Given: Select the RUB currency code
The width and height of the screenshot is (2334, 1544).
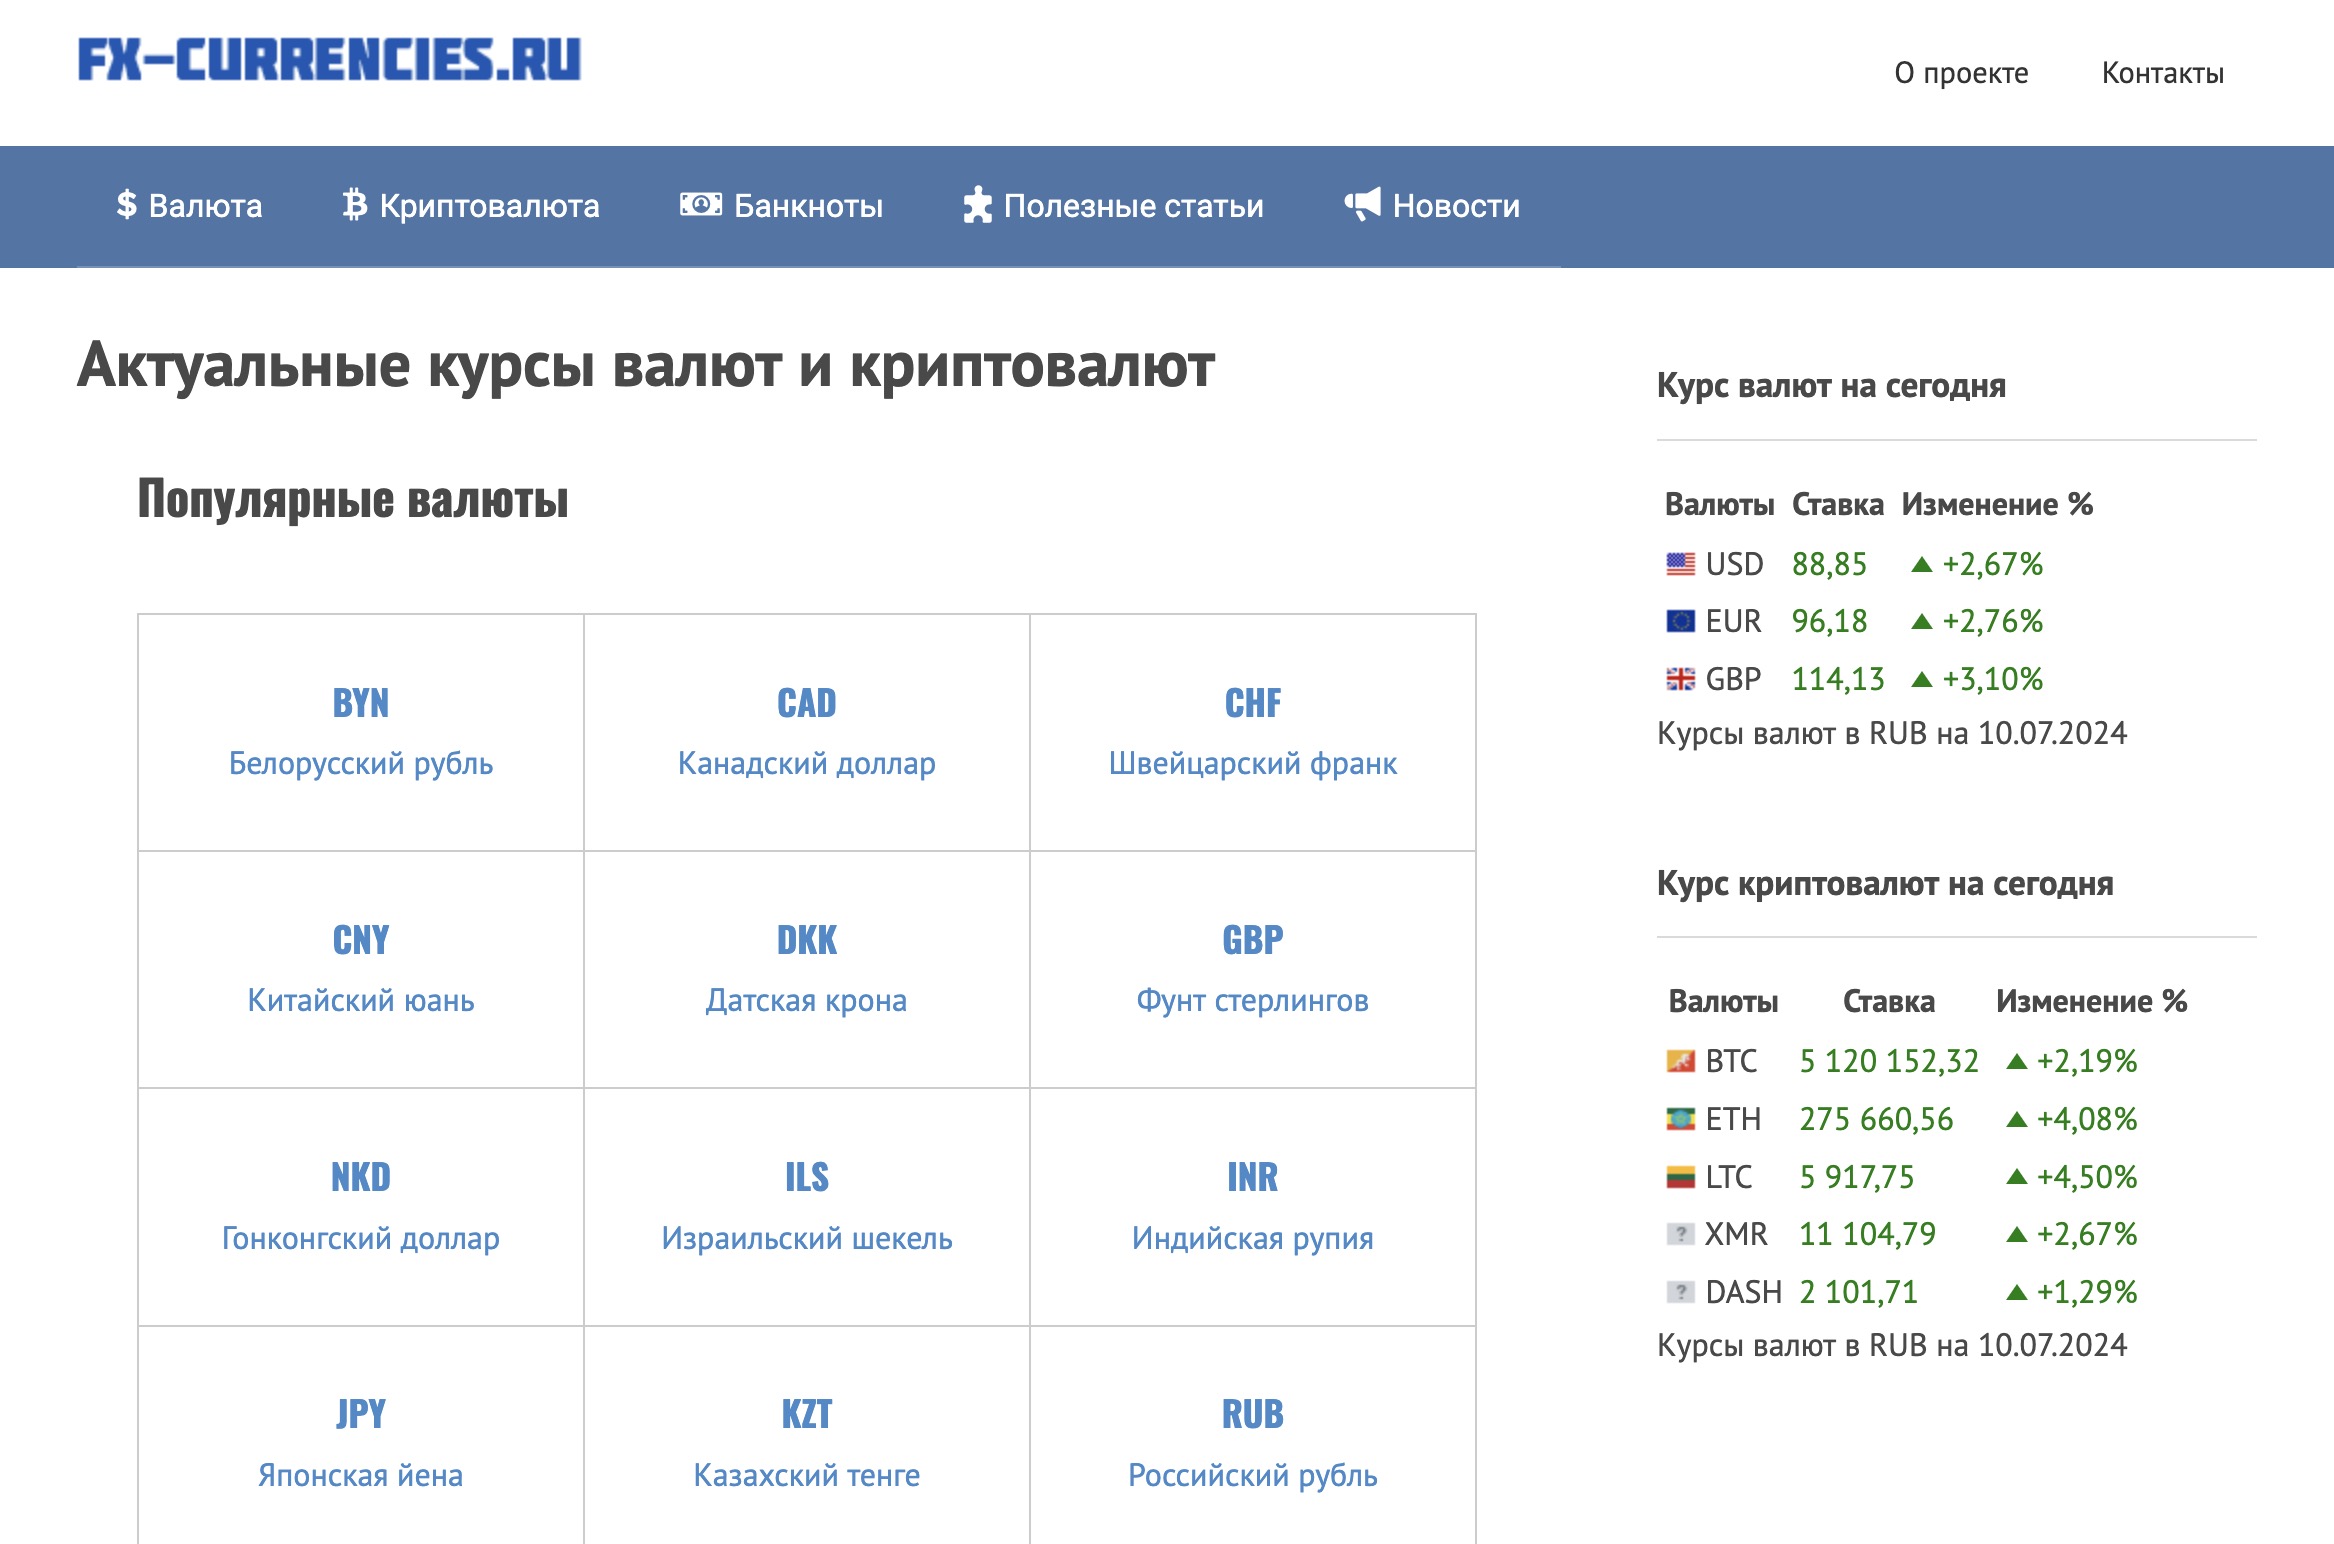Looking at the screenshot, I should tap(1253, 1415).
